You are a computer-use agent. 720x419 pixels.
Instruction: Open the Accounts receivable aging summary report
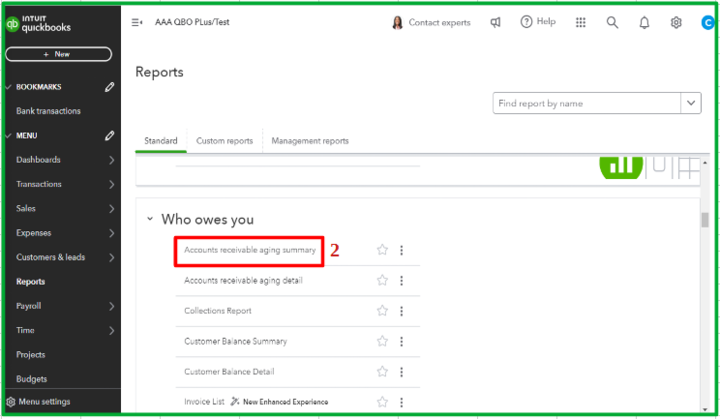pyautogui.click(x=250, y=250)
